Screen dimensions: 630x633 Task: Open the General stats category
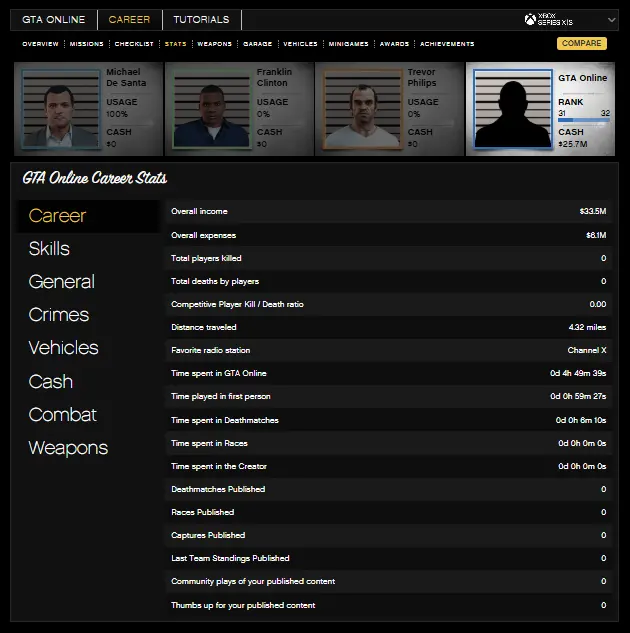tap(62, 282)
